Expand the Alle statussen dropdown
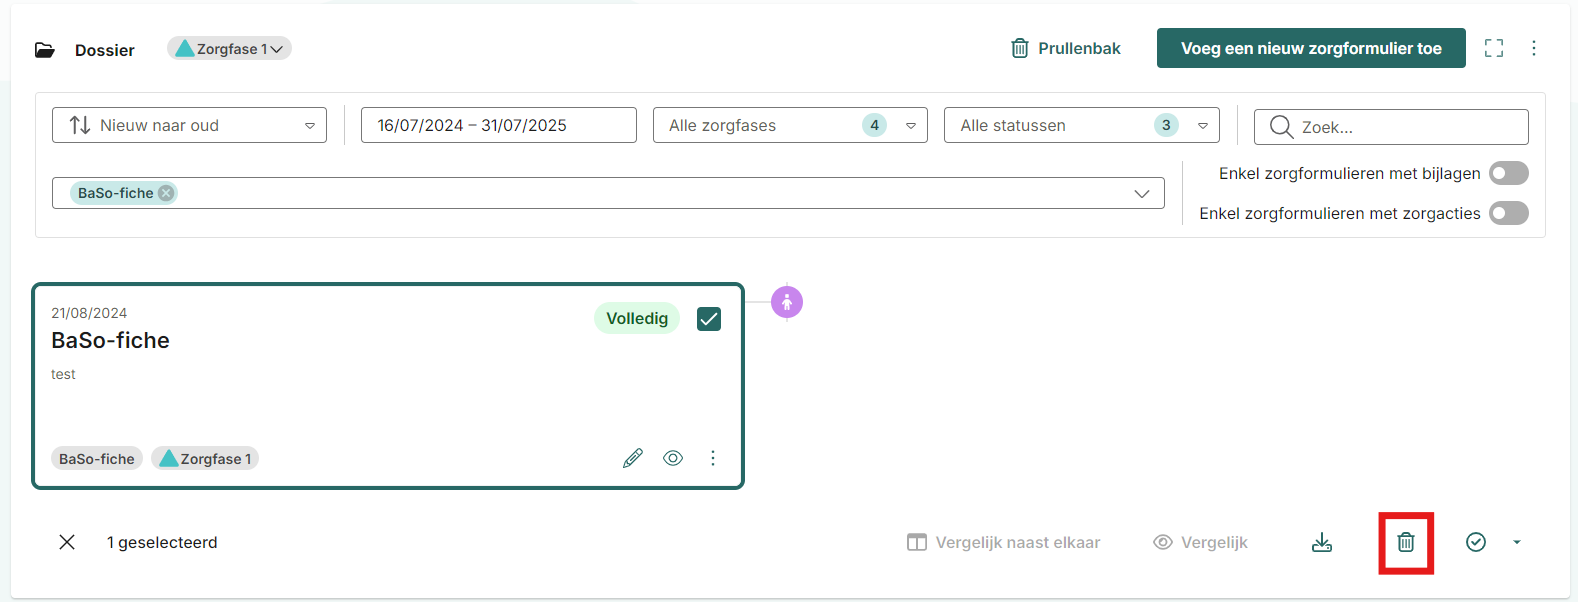This screenshot has height=602, width=1578. pos(1081,125)
